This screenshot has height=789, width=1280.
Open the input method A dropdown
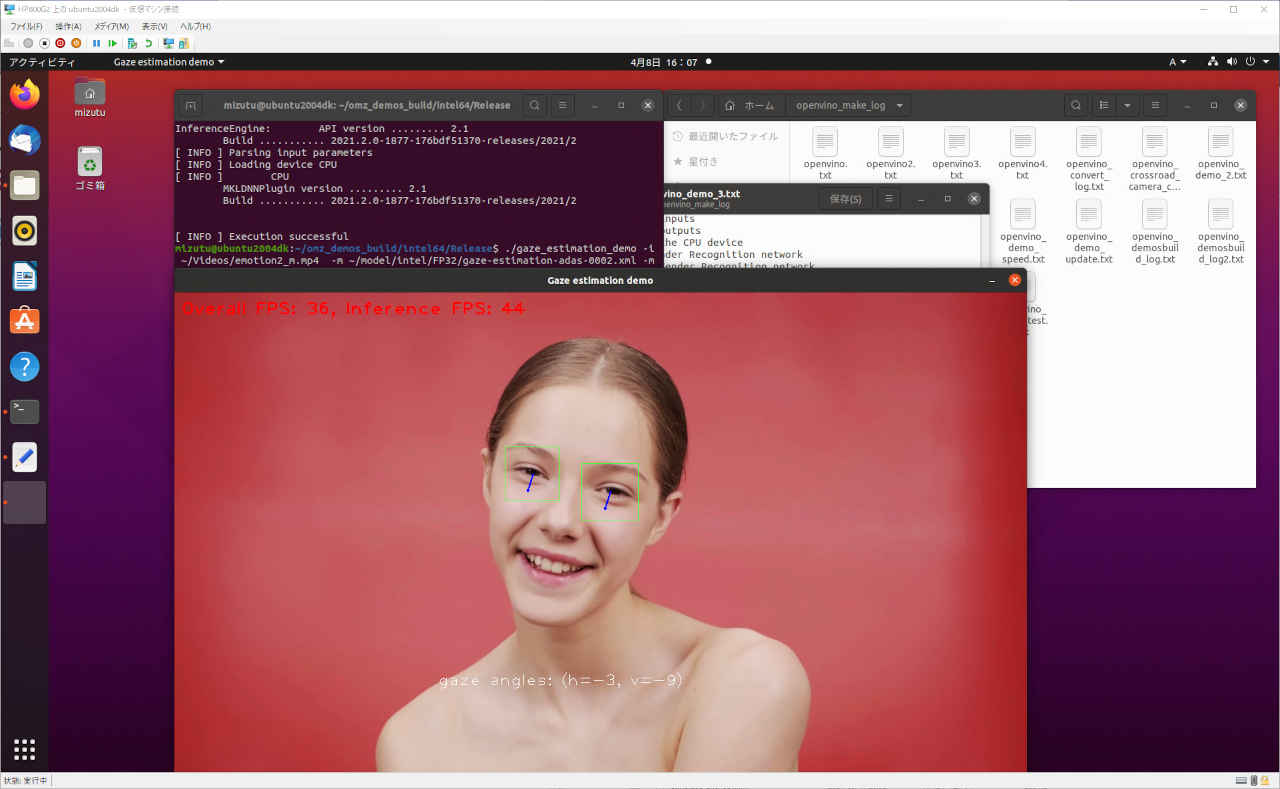1178,62
